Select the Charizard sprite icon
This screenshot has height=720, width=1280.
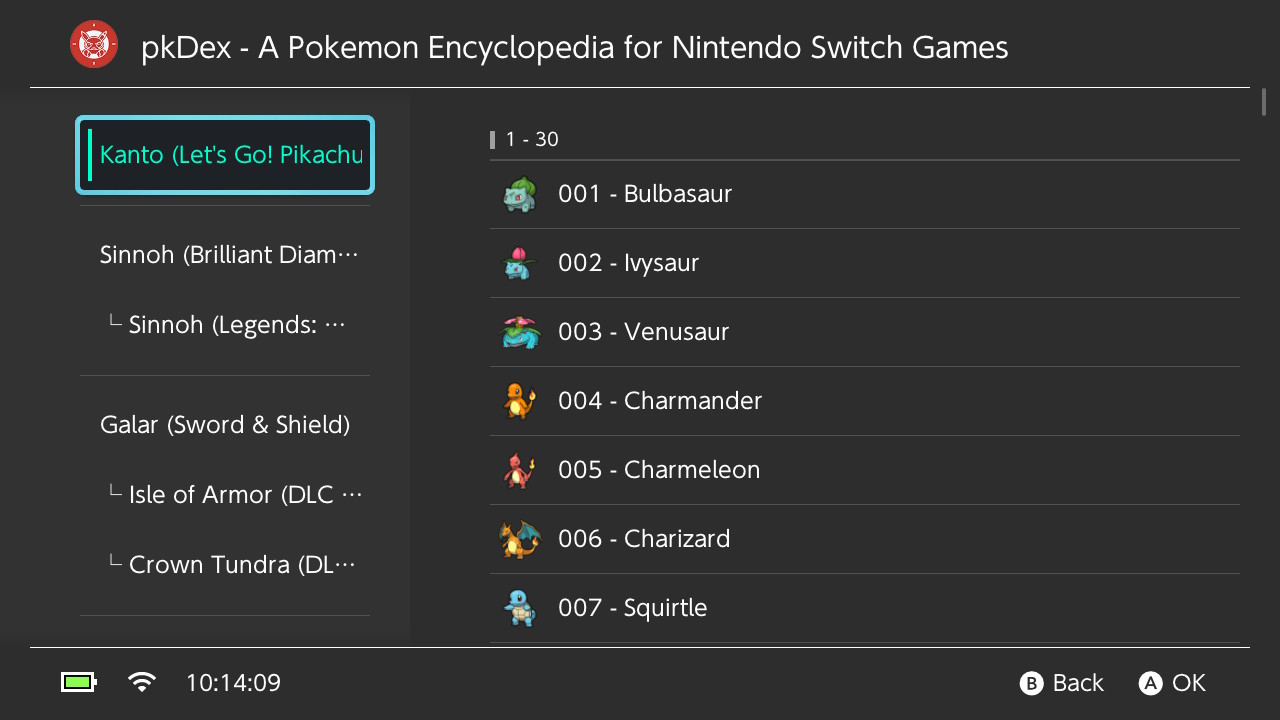click(x=520, y=539)
